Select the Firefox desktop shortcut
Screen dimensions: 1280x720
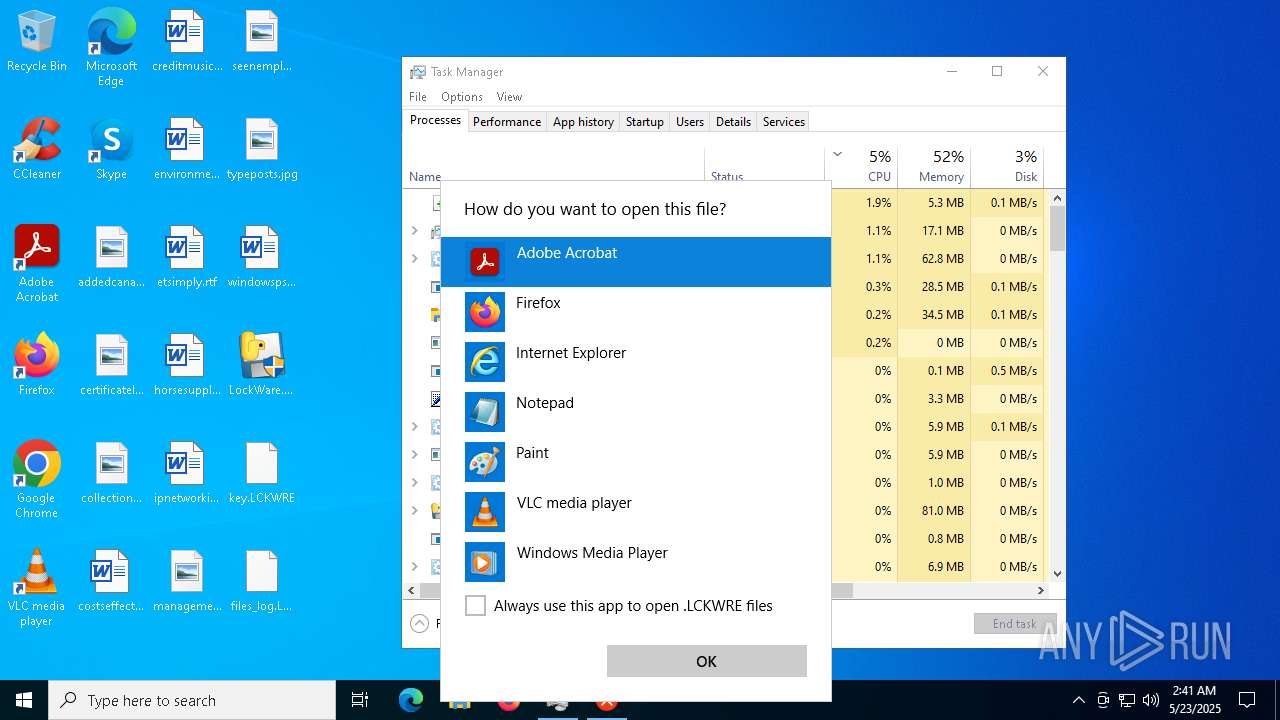point(37,365)
